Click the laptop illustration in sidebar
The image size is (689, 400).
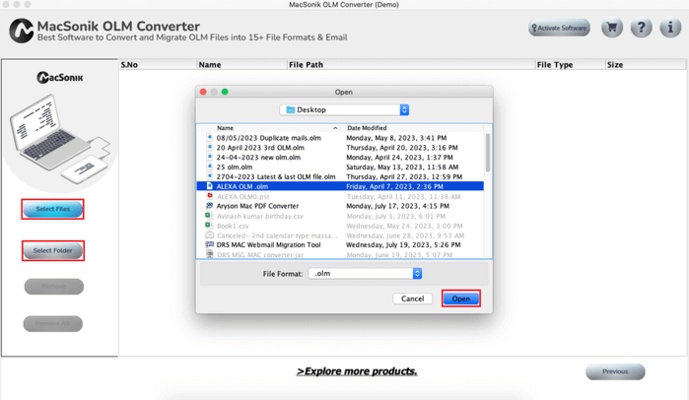click(59, 139)
